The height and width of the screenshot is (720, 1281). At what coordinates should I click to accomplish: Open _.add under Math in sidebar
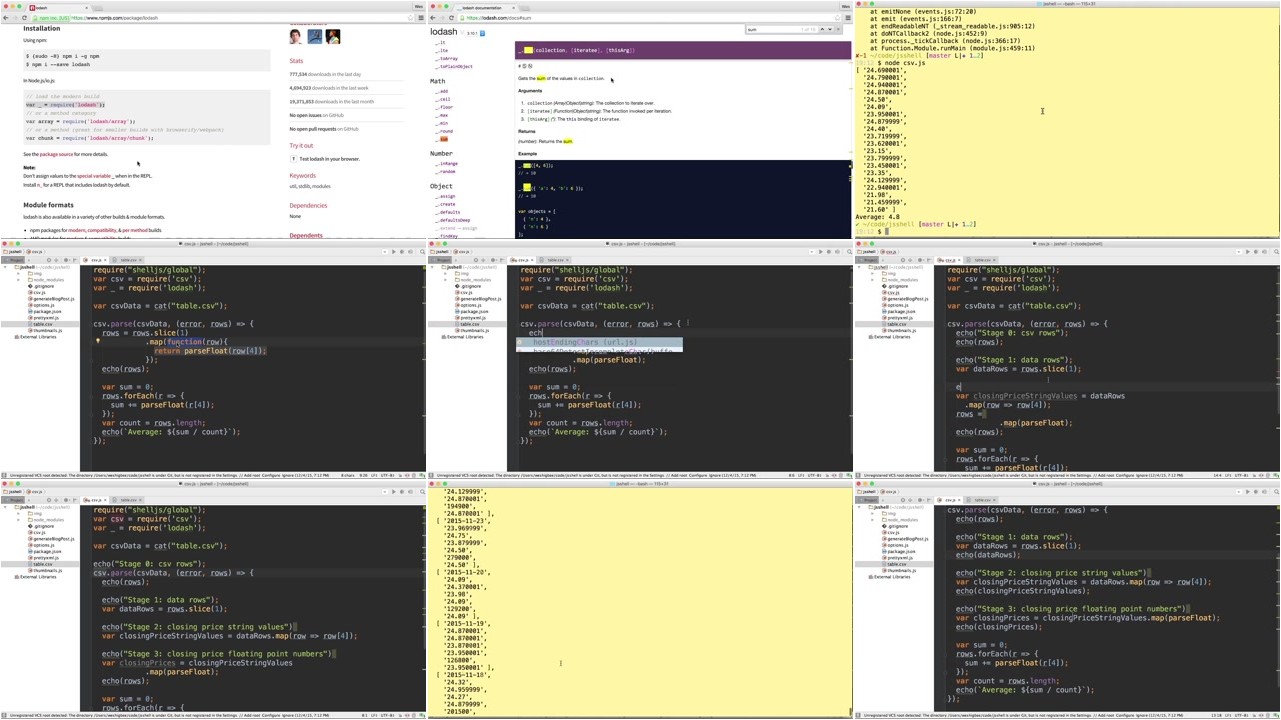pos(442,91)
